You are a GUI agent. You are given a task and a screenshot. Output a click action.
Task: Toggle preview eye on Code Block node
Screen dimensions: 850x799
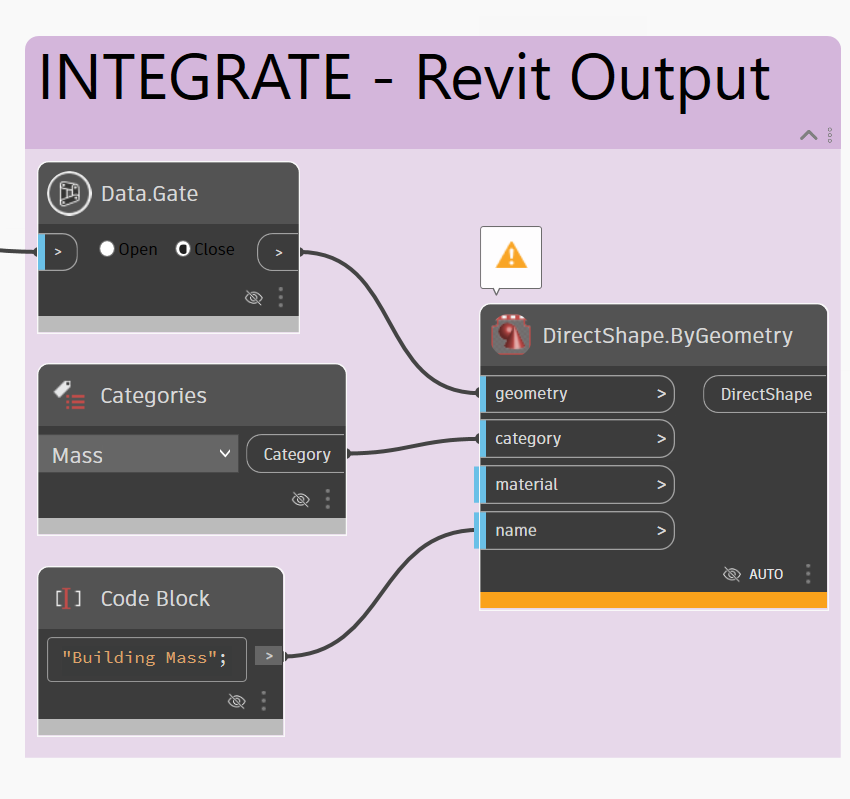tap(237, 701)
